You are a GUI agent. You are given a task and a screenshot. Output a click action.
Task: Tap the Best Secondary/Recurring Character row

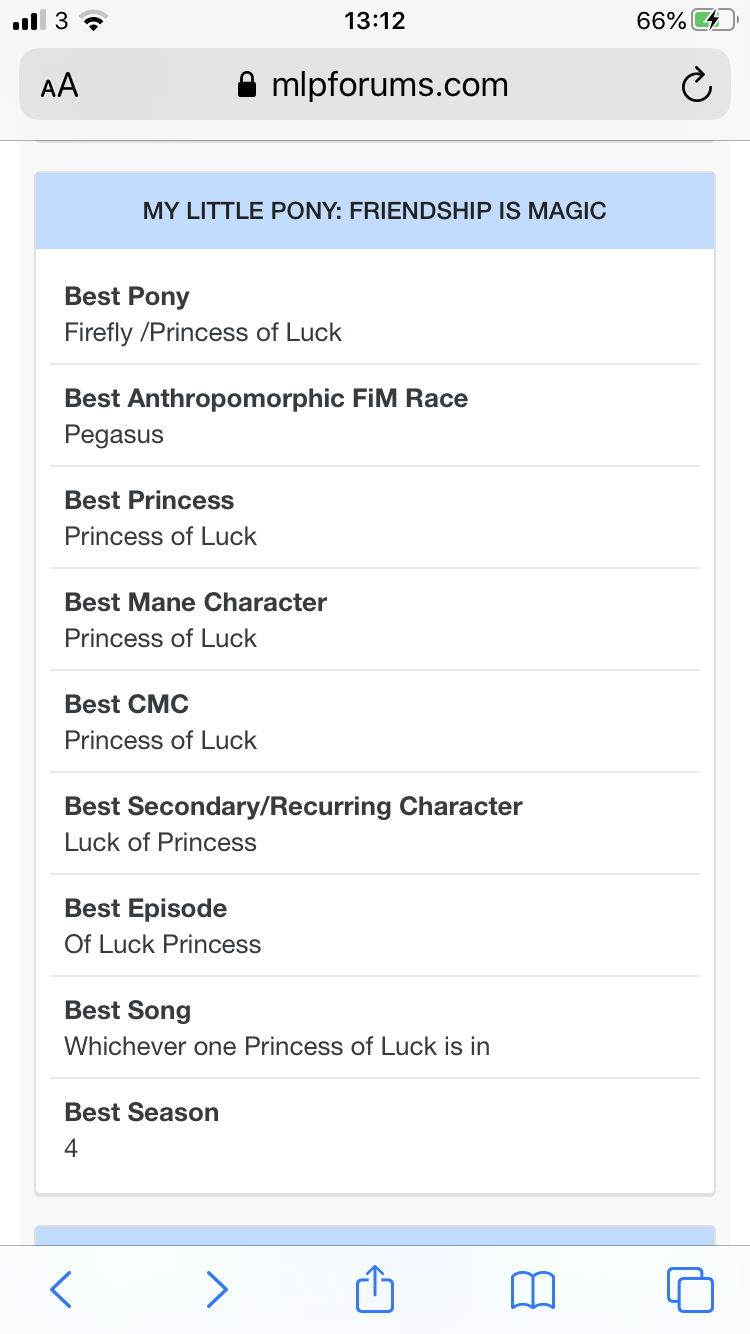(x=375, y=824)
